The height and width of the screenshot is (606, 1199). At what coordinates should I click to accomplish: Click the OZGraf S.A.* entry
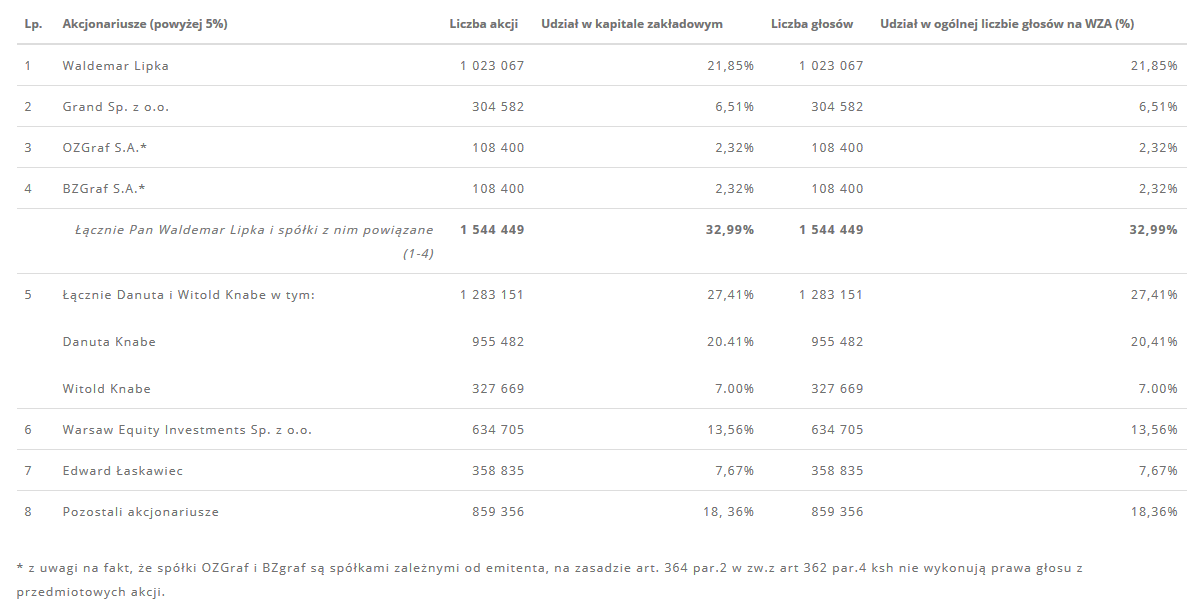click(x=104, y=147)
